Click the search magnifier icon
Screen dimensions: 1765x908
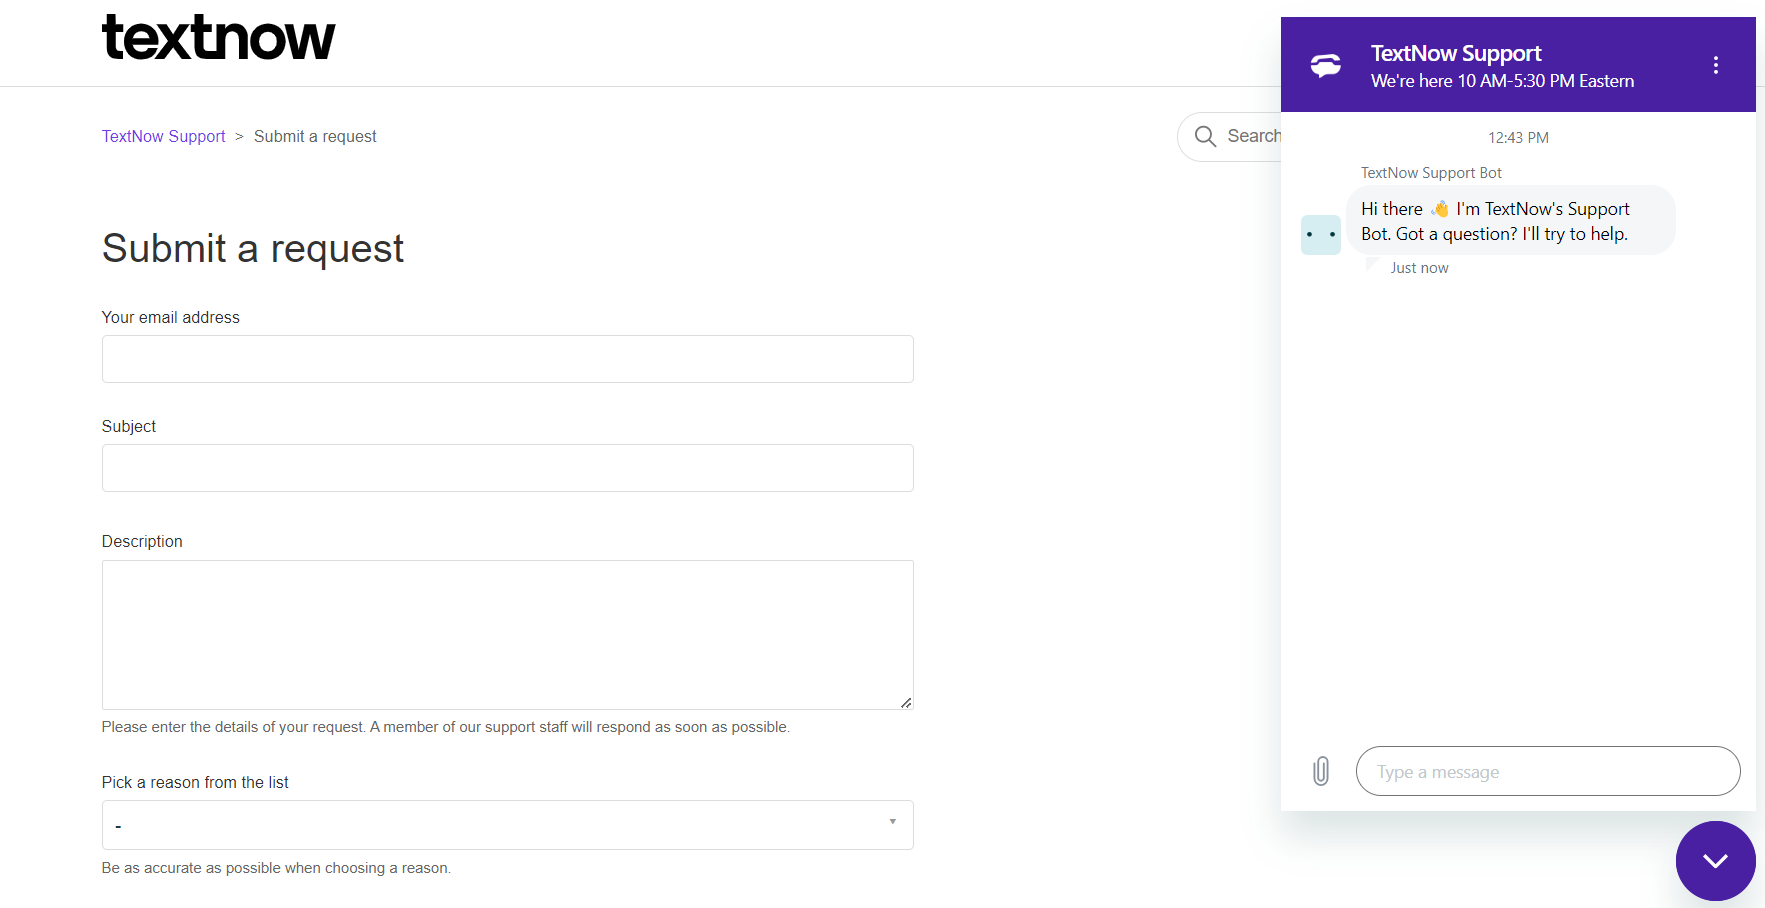point(1206,136)
